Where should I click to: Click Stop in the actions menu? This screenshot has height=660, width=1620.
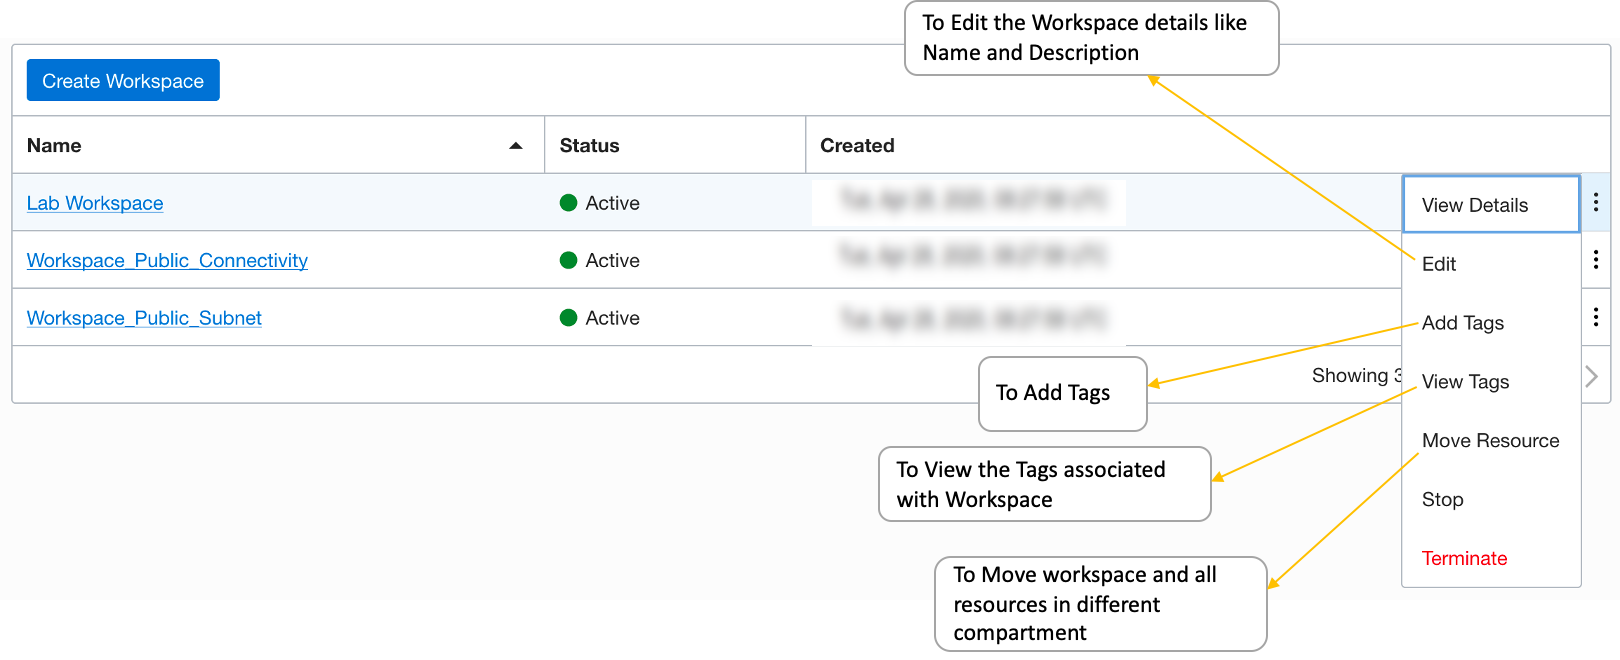tap(1442, 500)
